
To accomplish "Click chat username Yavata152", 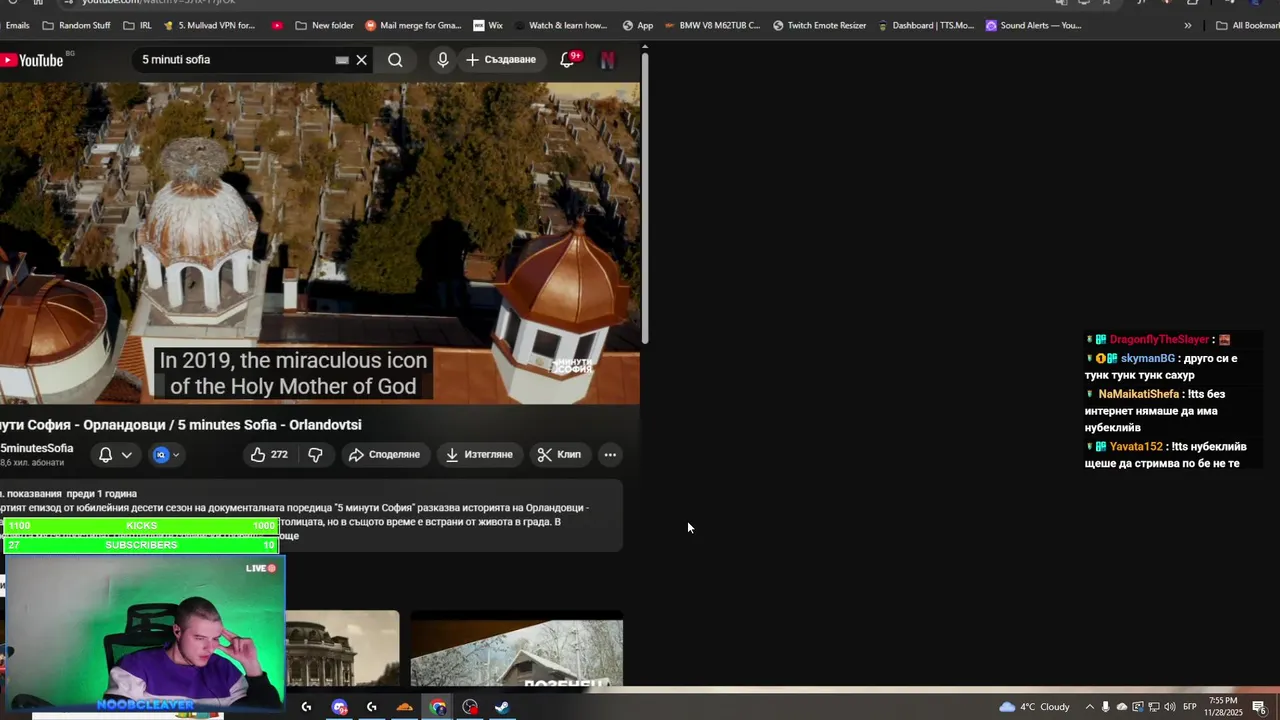I will pyautogui.click(x=1136, y=447).
